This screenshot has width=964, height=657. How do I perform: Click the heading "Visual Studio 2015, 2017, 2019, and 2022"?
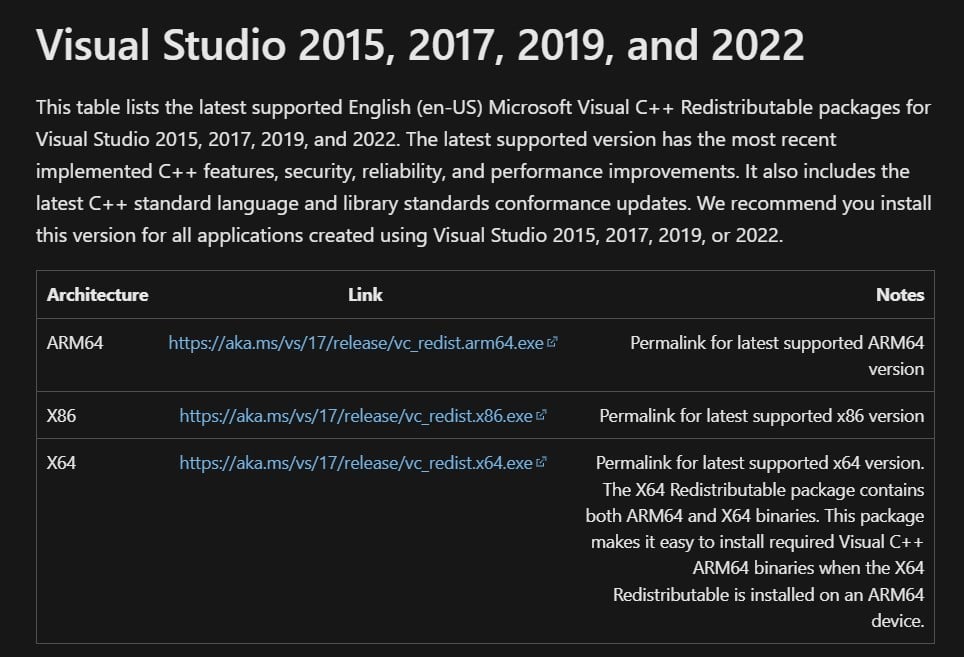coord(421,45)
